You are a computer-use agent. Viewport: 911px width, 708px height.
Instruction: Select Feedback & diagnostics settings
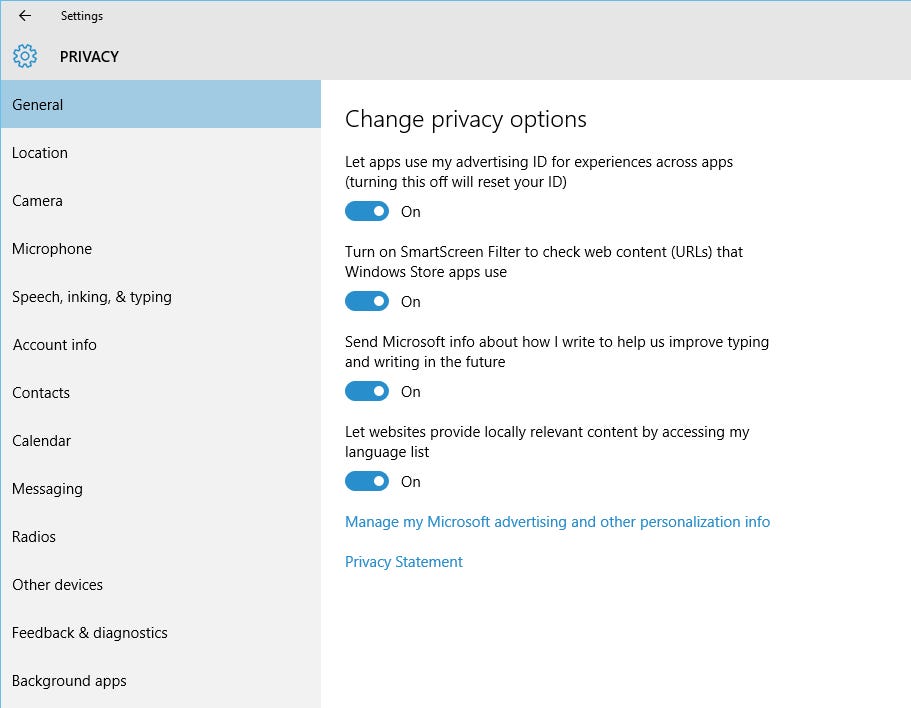click(x=89, y=632)
